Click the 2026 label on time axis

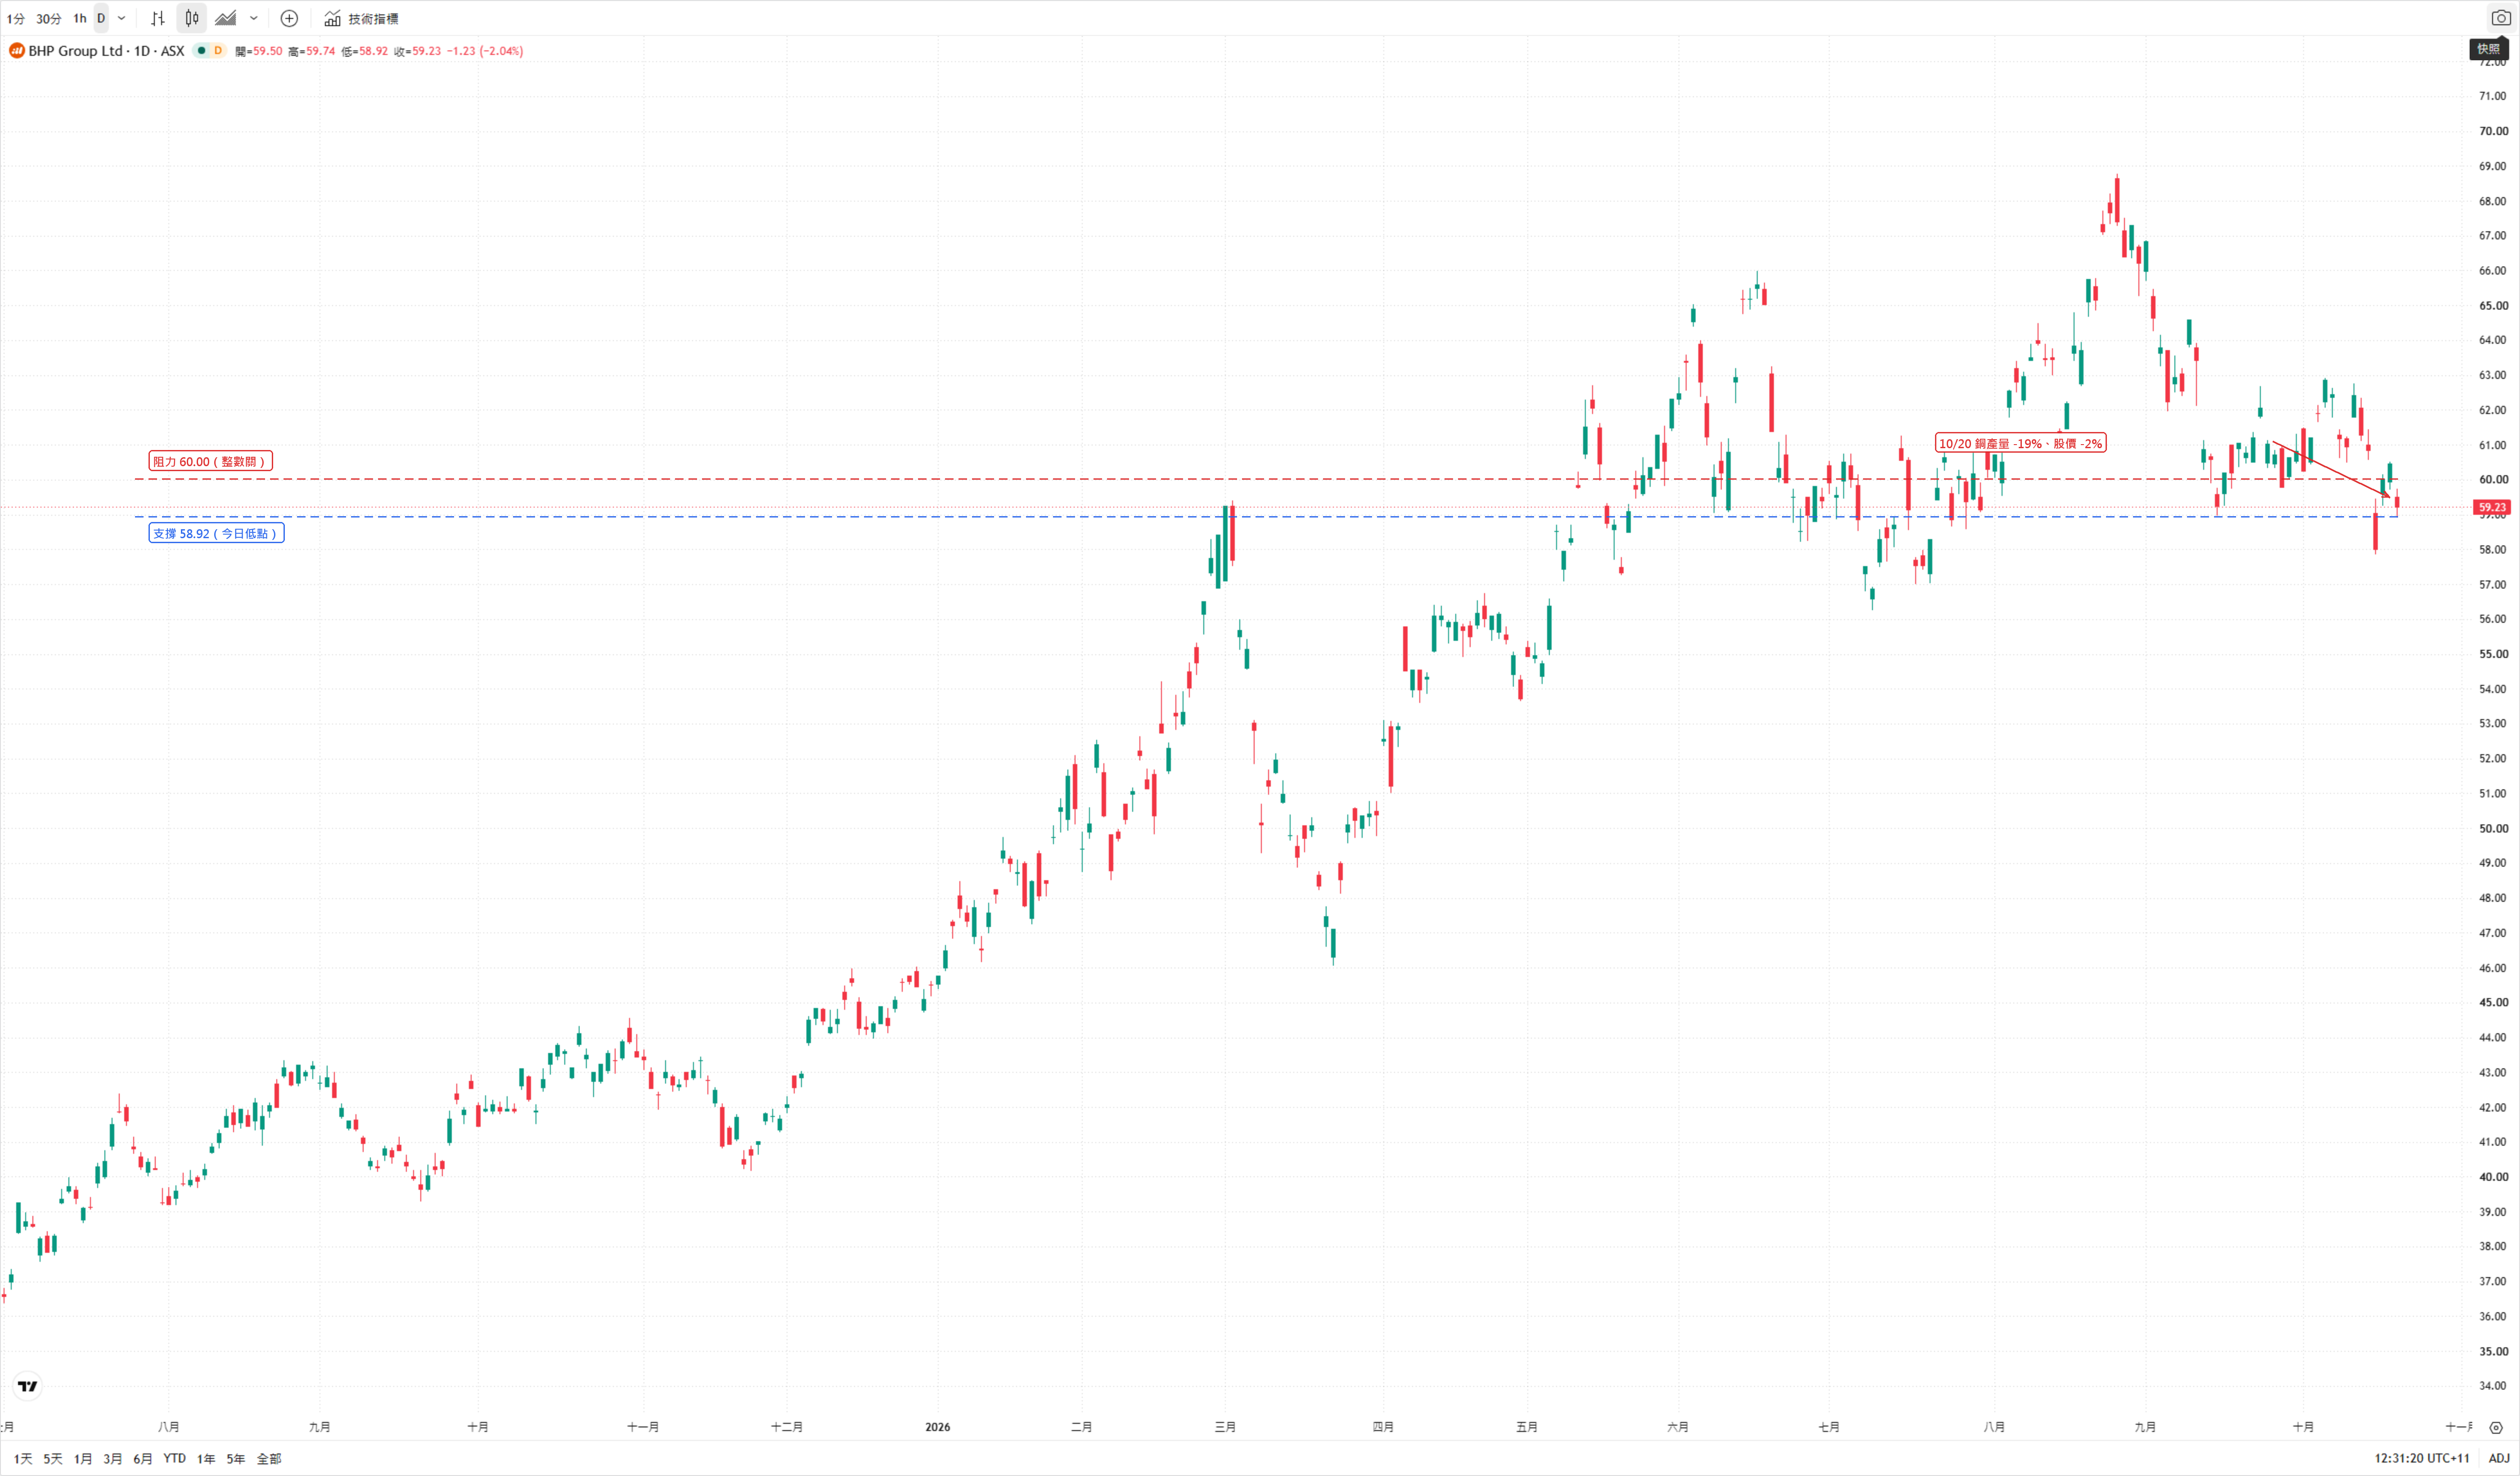(938, 1428)
